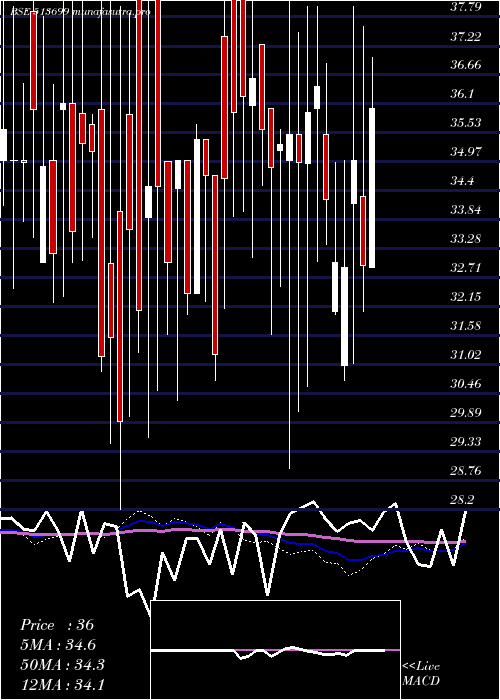Viewport: 500px width, 700px height.
Task: Click the 29.33 price label
Action: pos(466,441)
